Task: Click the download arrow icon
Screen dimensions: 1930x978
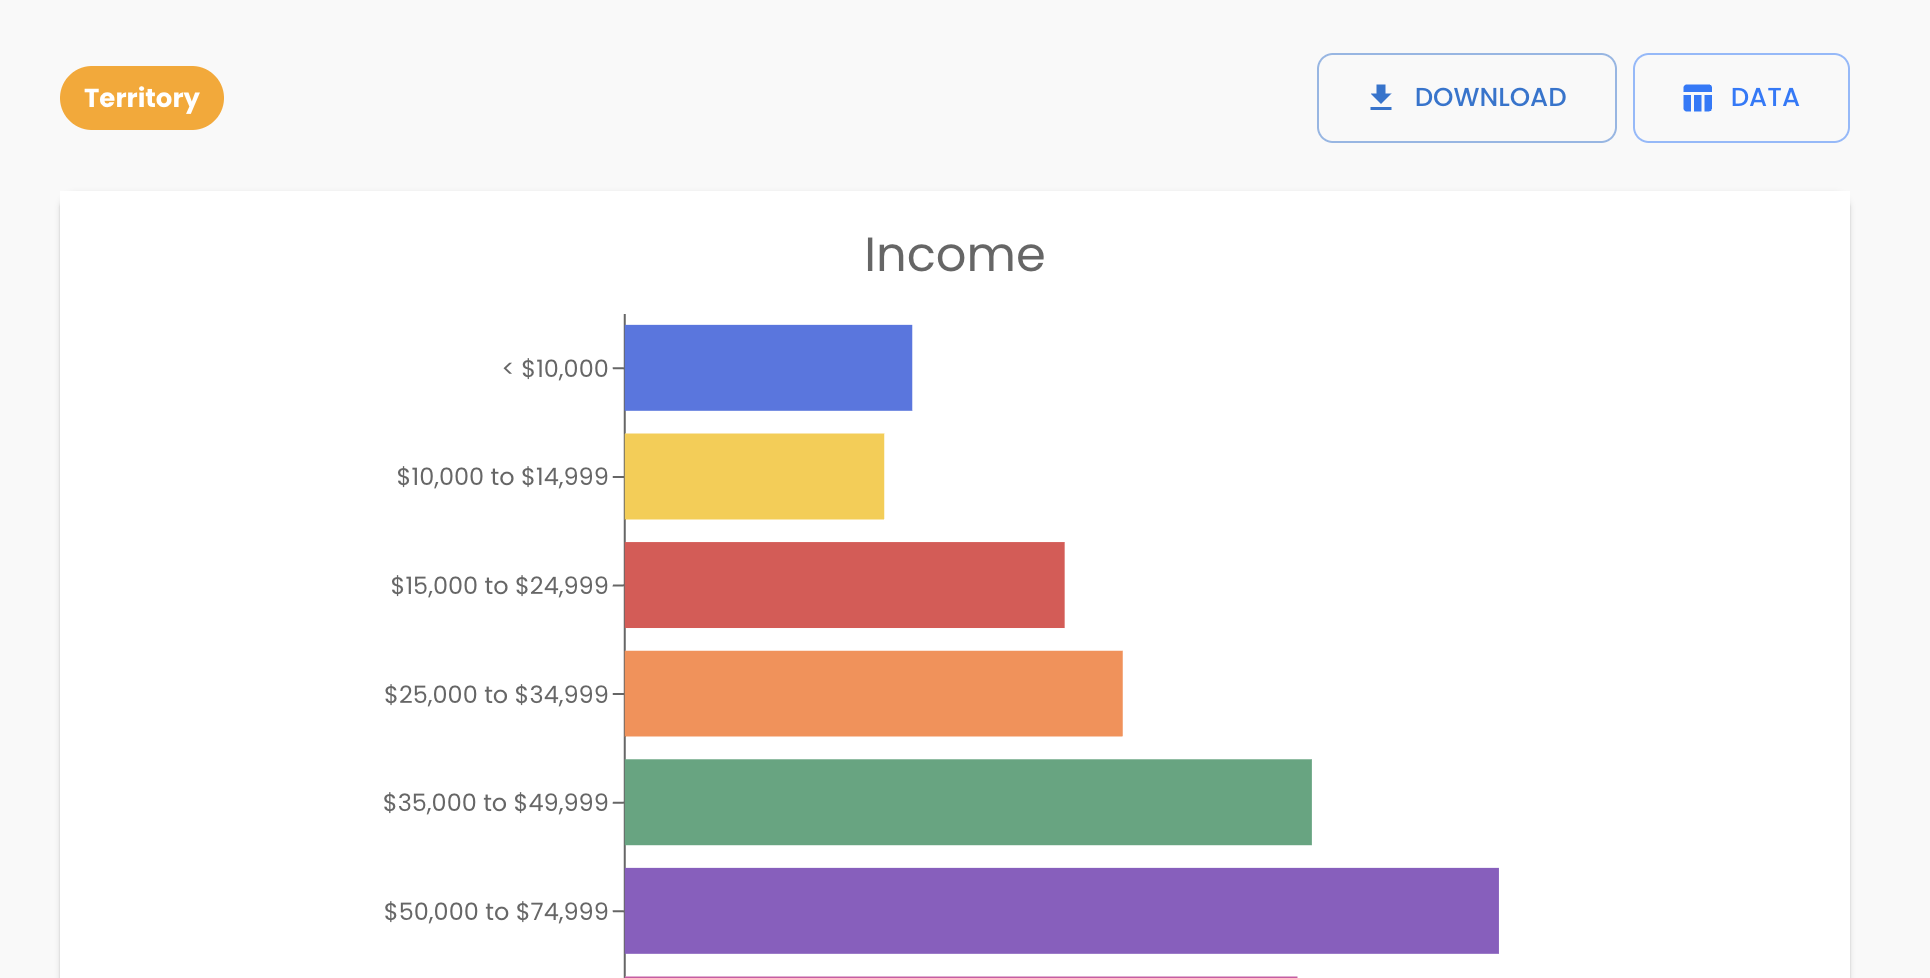Action: [x=1381, y=97]
